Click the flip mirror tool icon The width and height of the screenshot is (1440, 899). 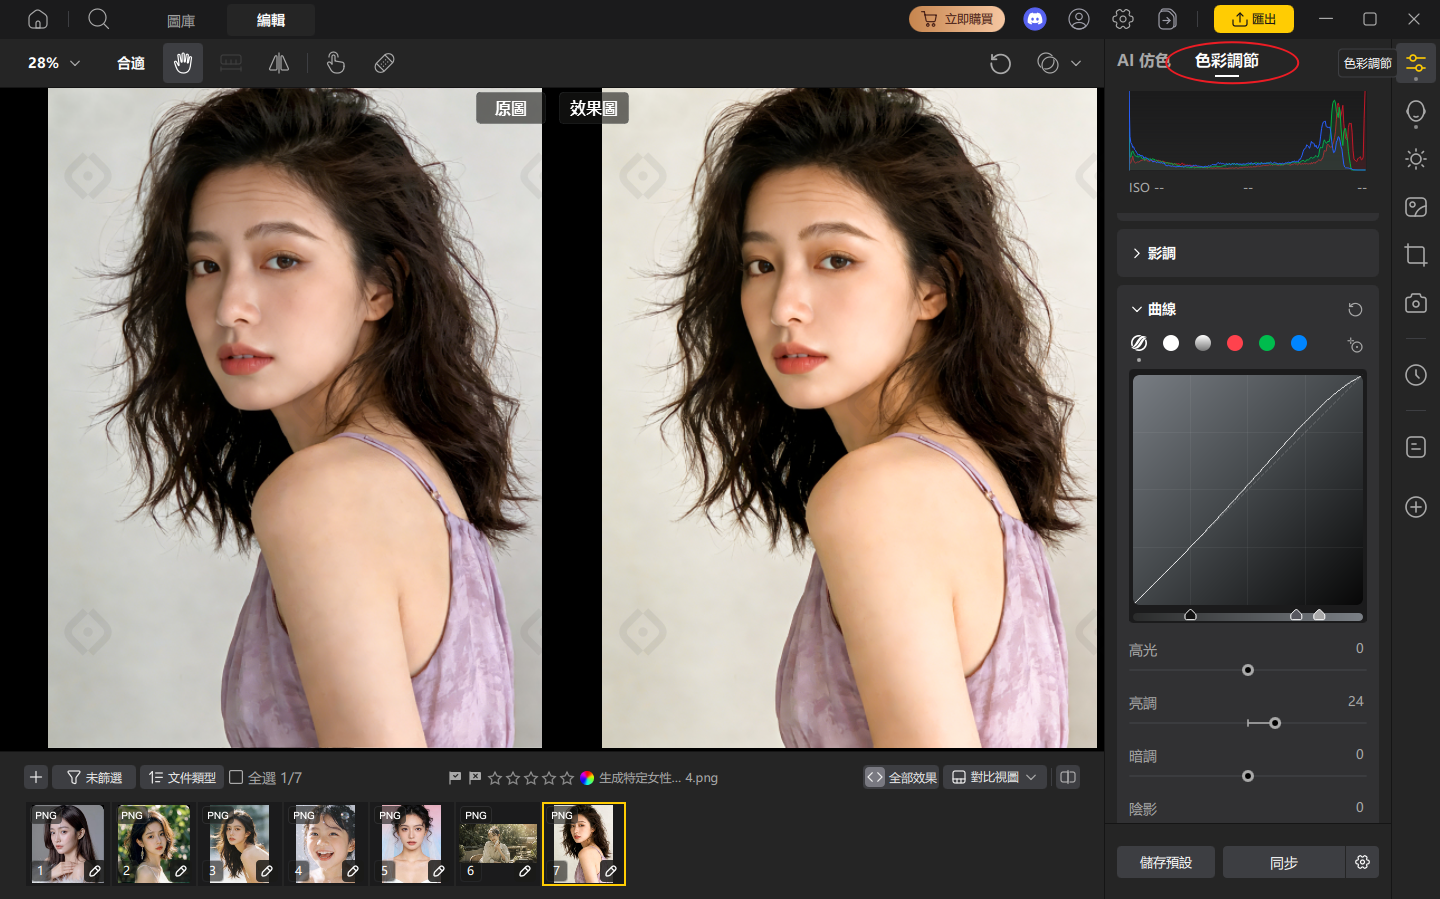point(279,63)
